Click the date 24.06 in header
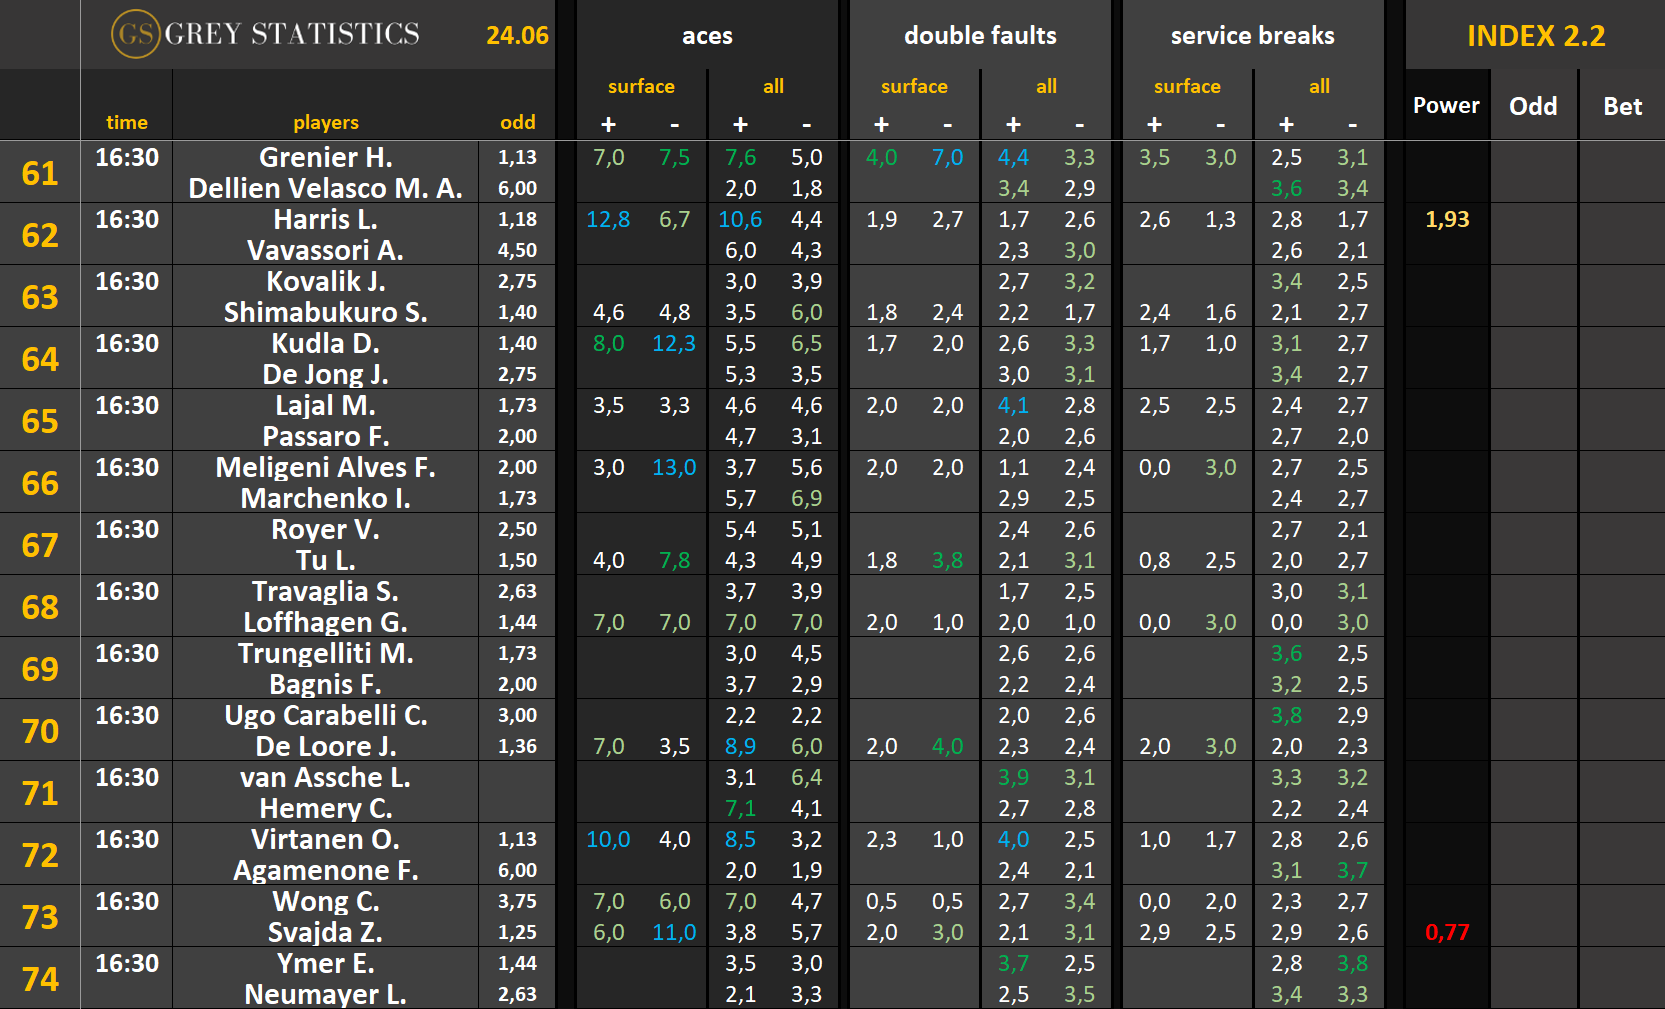Viewport: 1665px width, 1009px height. (517, 36)
